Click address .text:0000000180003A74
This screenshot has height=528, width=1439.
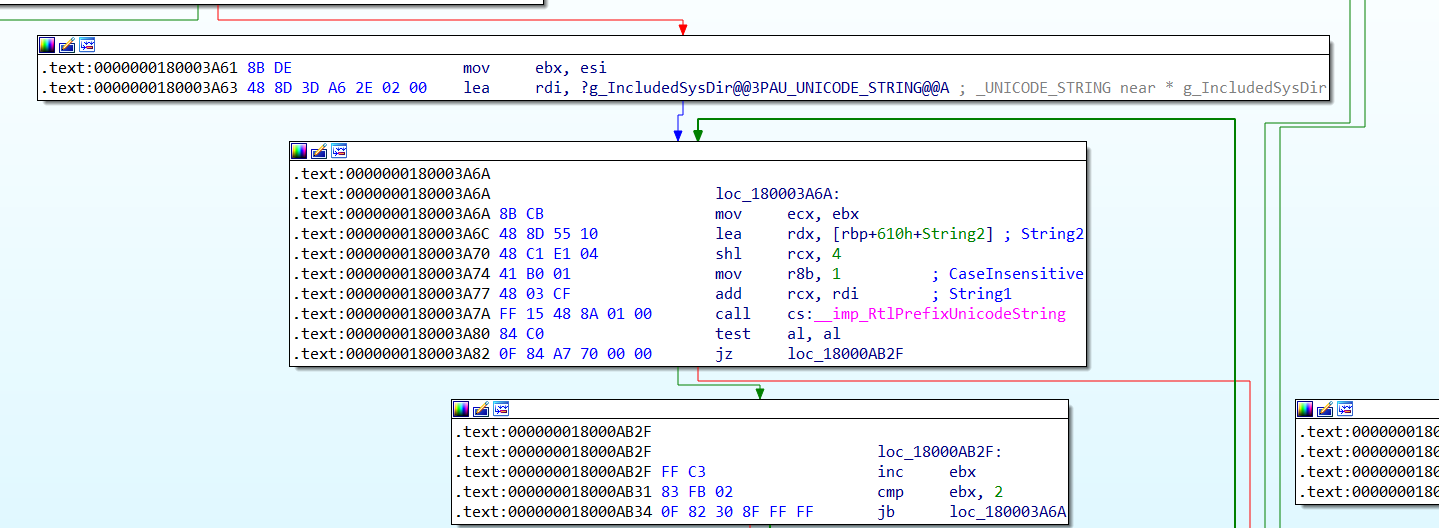pyautogui.click(x=392, y=274)
